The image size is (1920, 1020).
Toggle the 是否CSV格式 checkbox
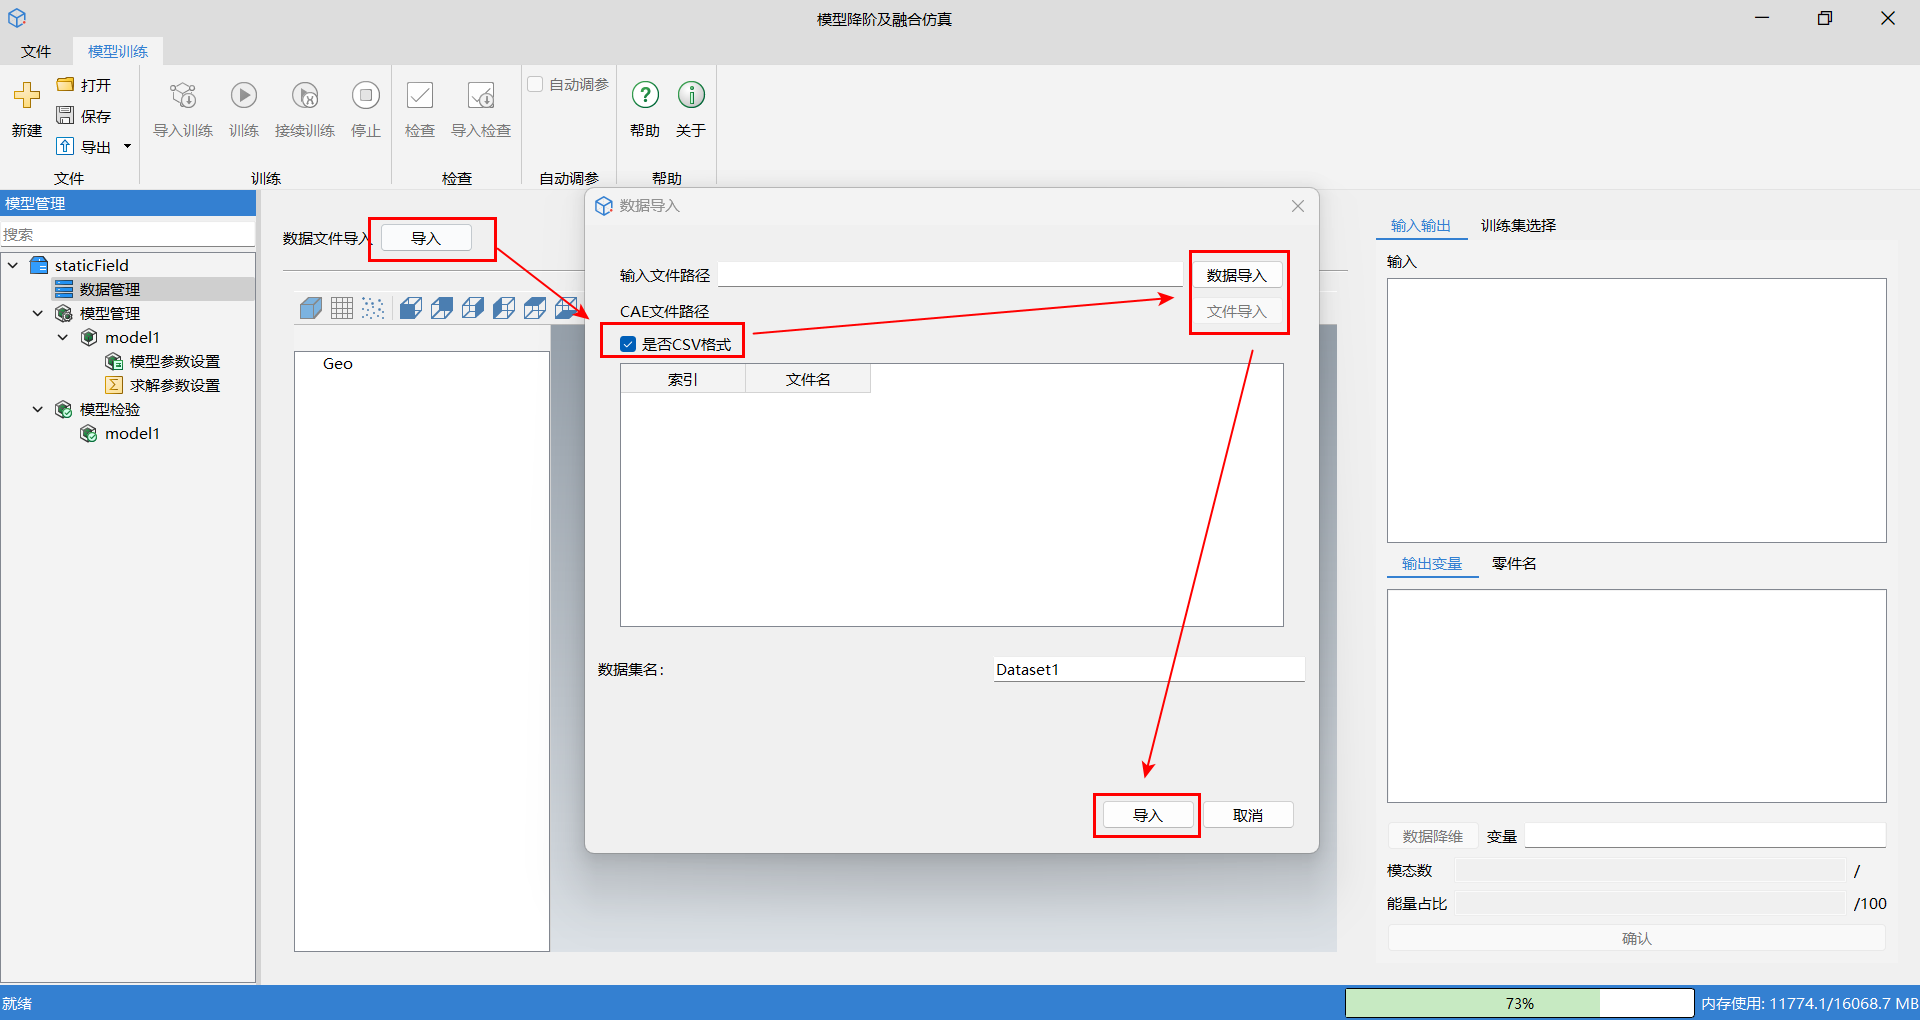[x=628, y=344]
